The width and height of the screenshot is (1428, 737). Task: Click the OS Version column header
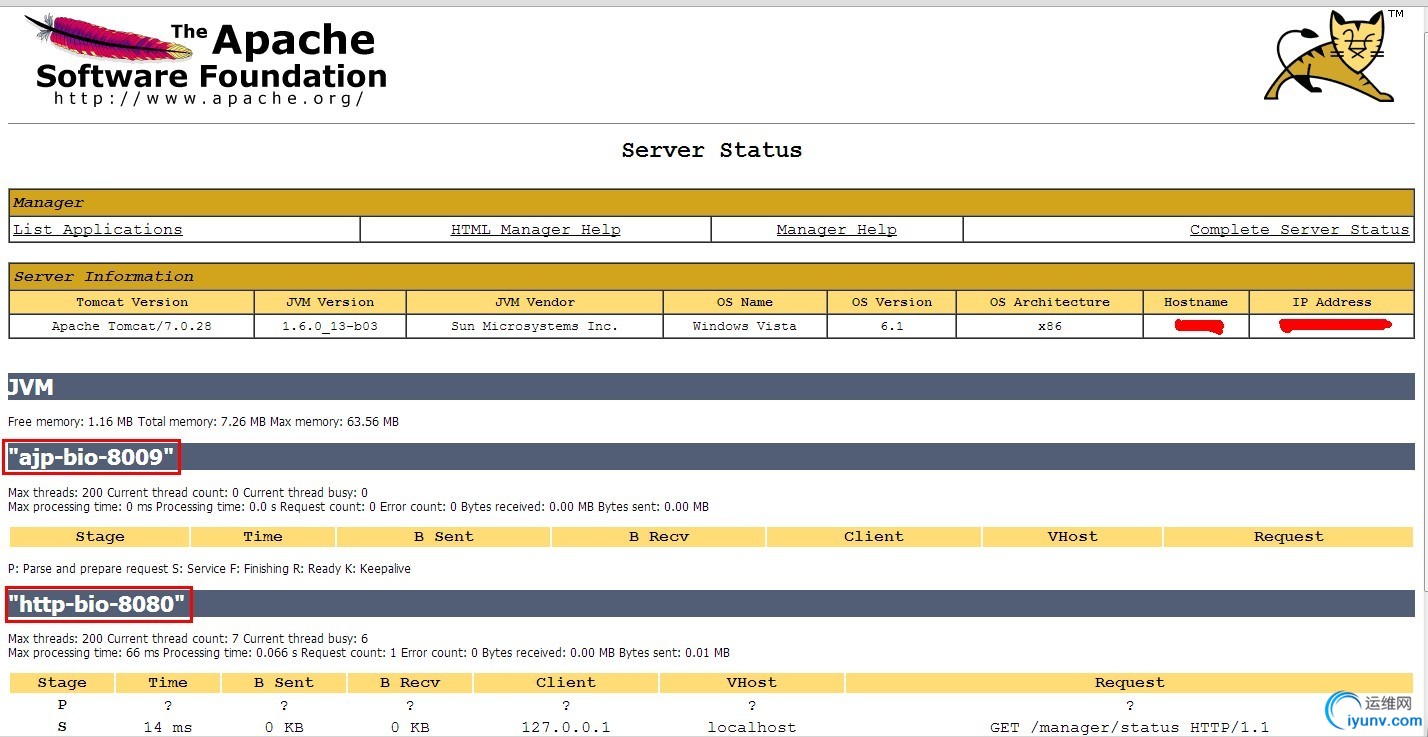pos(892,302)
